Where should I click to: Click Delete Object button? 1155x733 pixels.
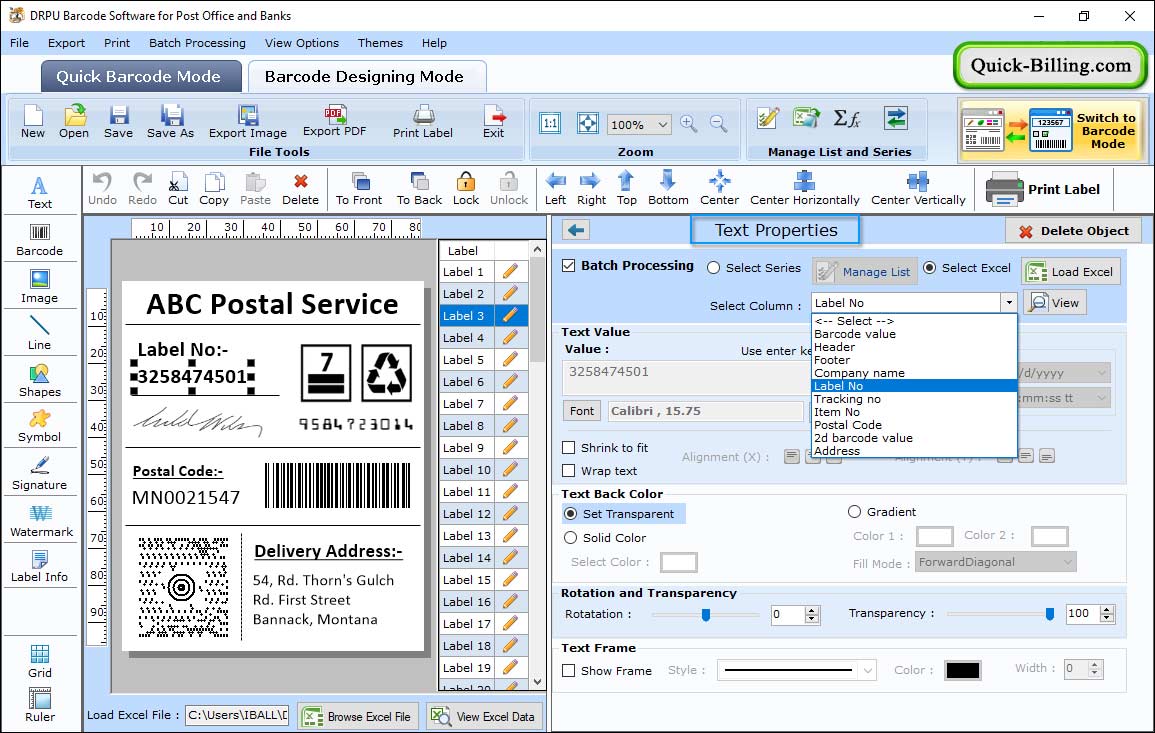click(1073, 231)
